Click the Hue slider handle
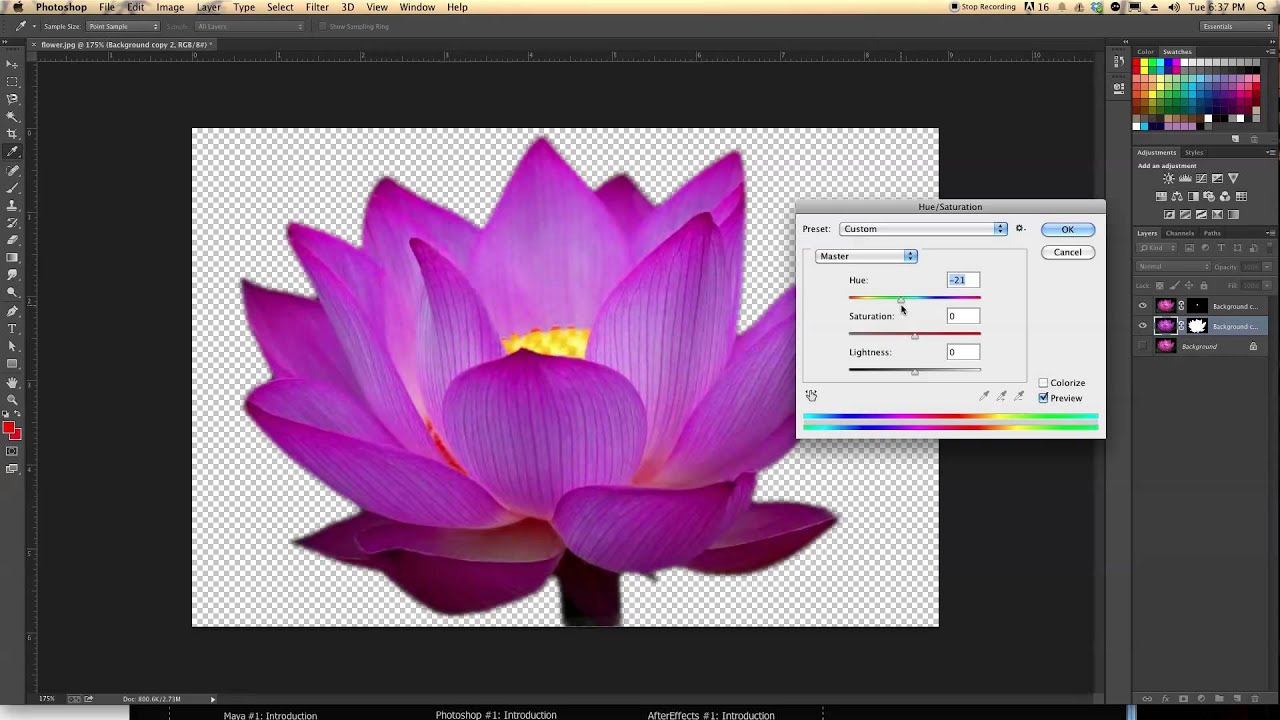This screenshot has height=720, width=1280. (x=901, y=300)
